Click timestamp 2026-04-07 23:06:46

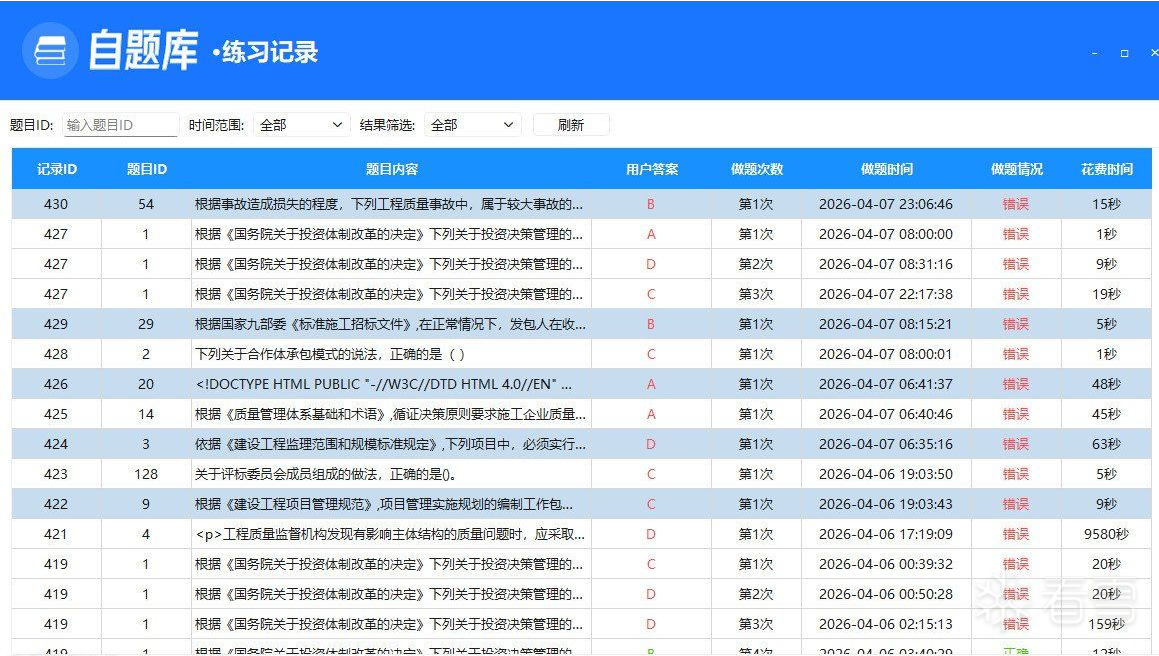pos(886,204)
